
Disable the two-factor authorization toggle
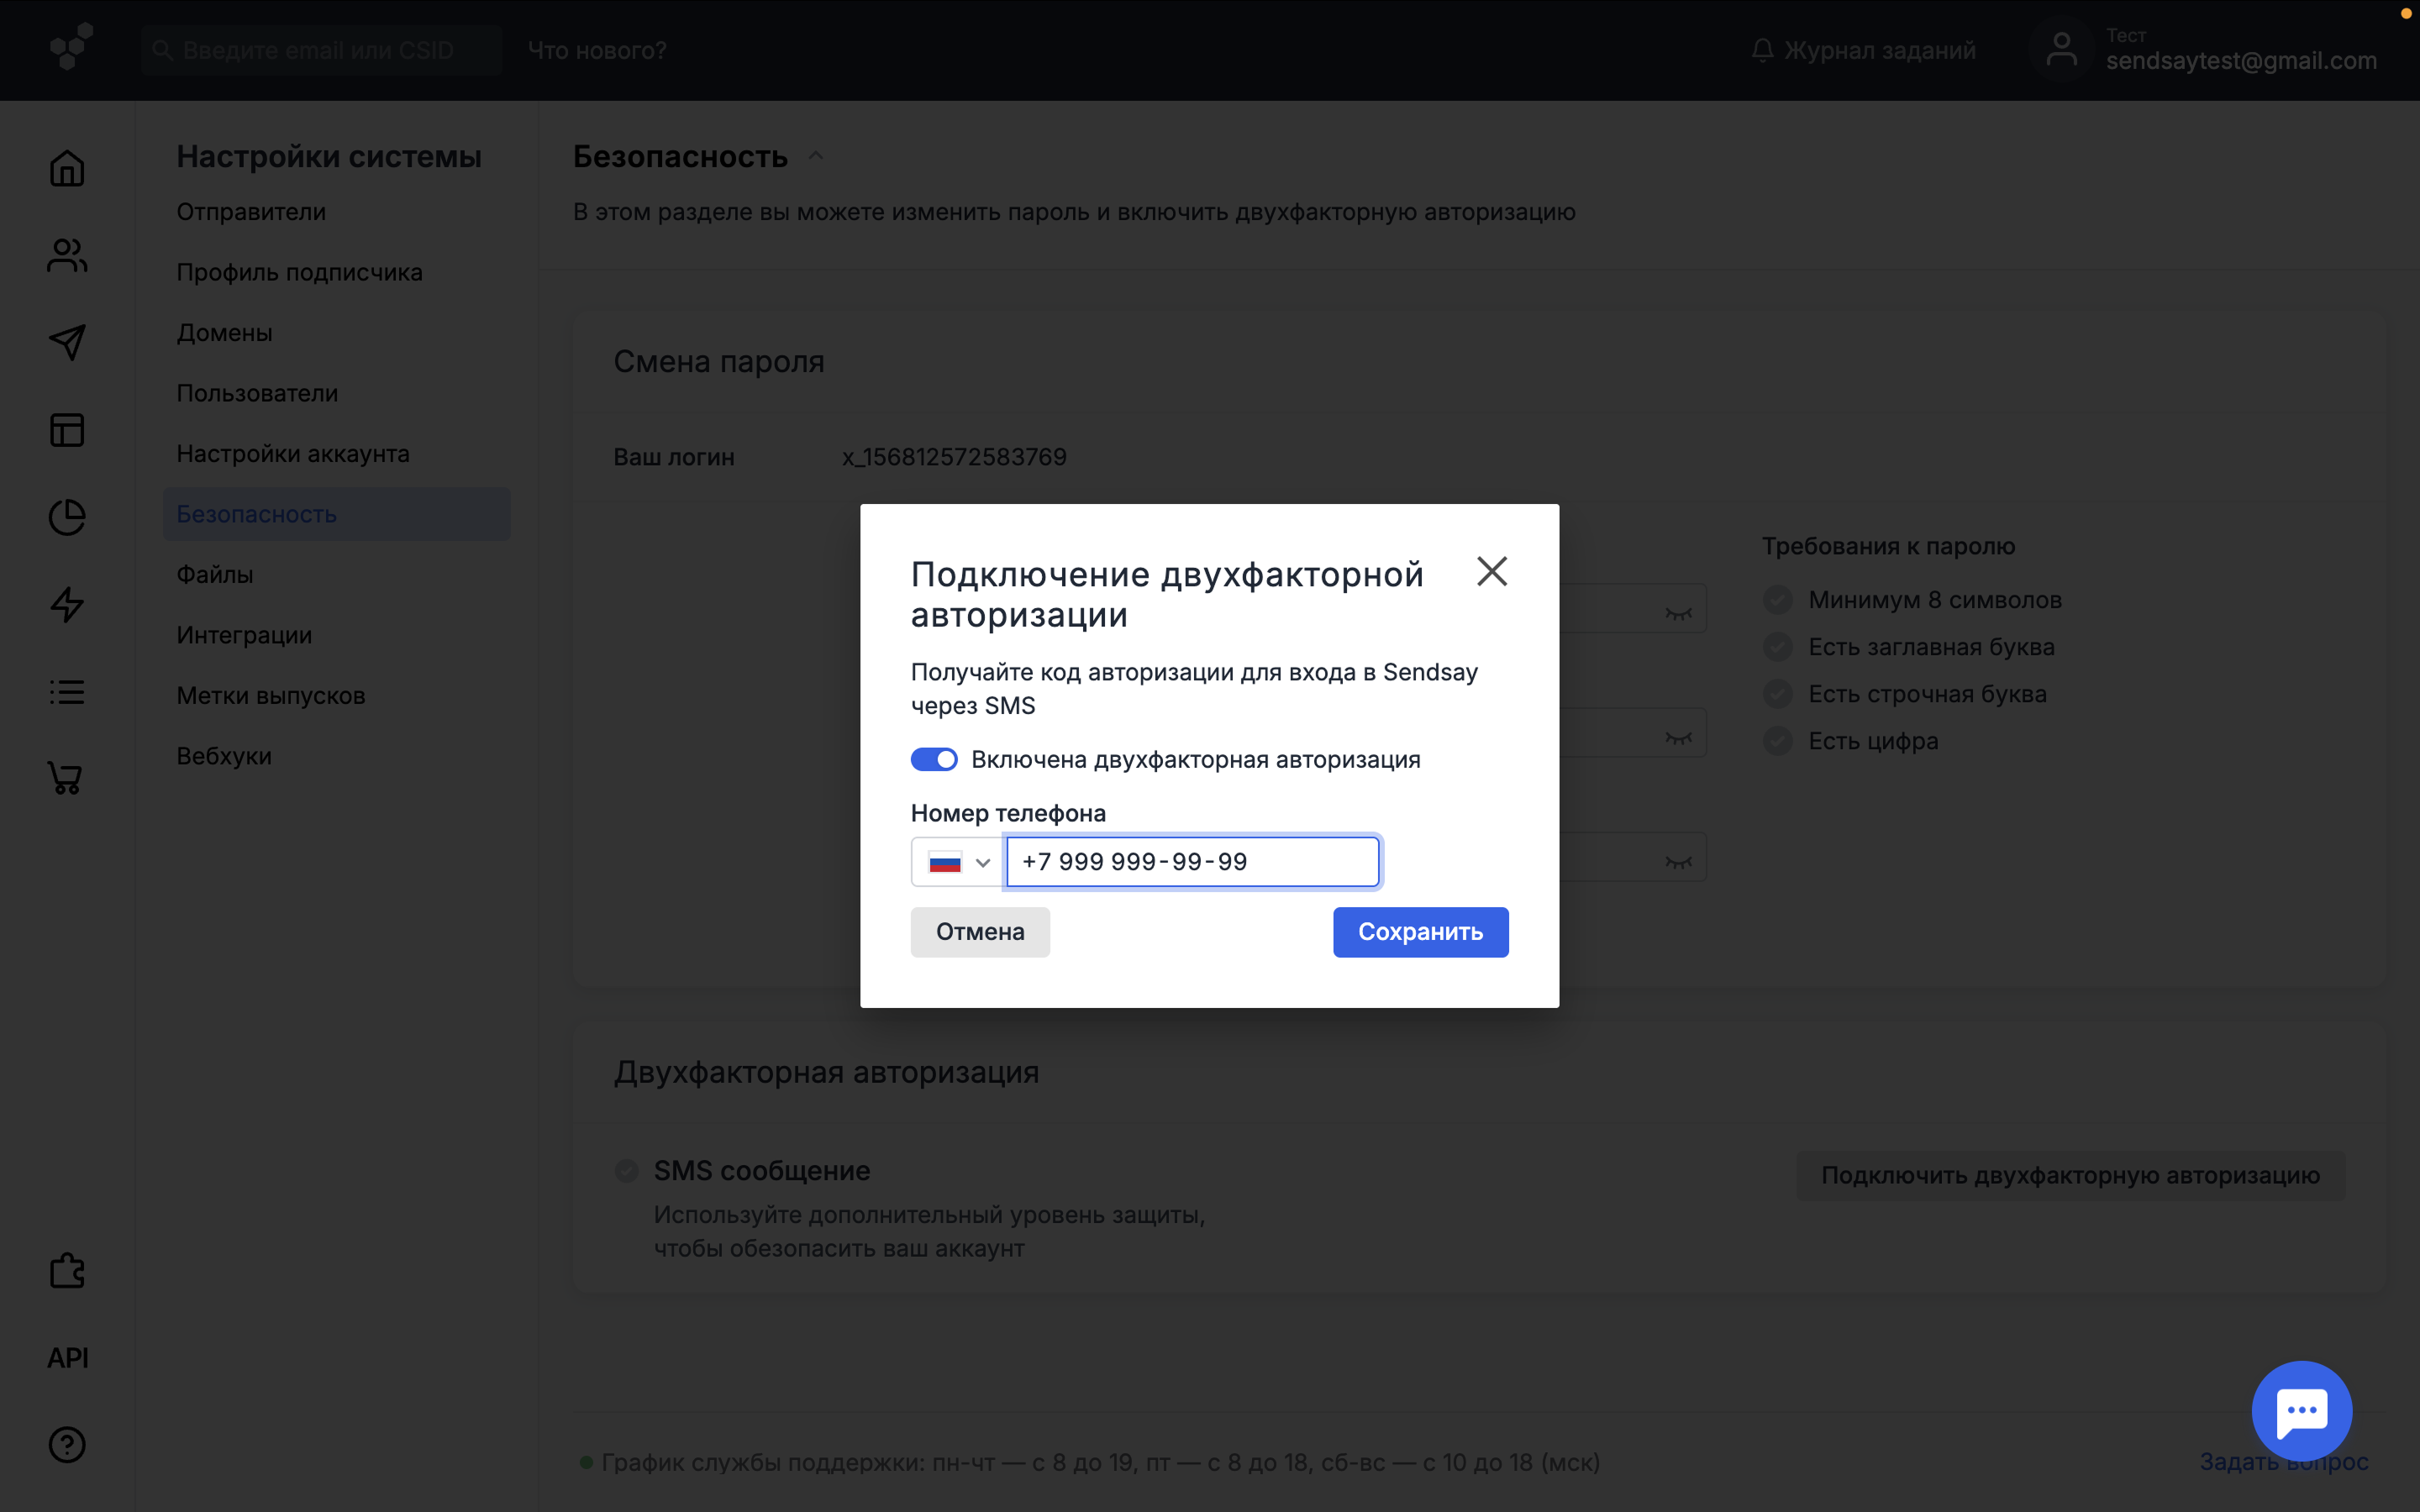pos(934,760)
